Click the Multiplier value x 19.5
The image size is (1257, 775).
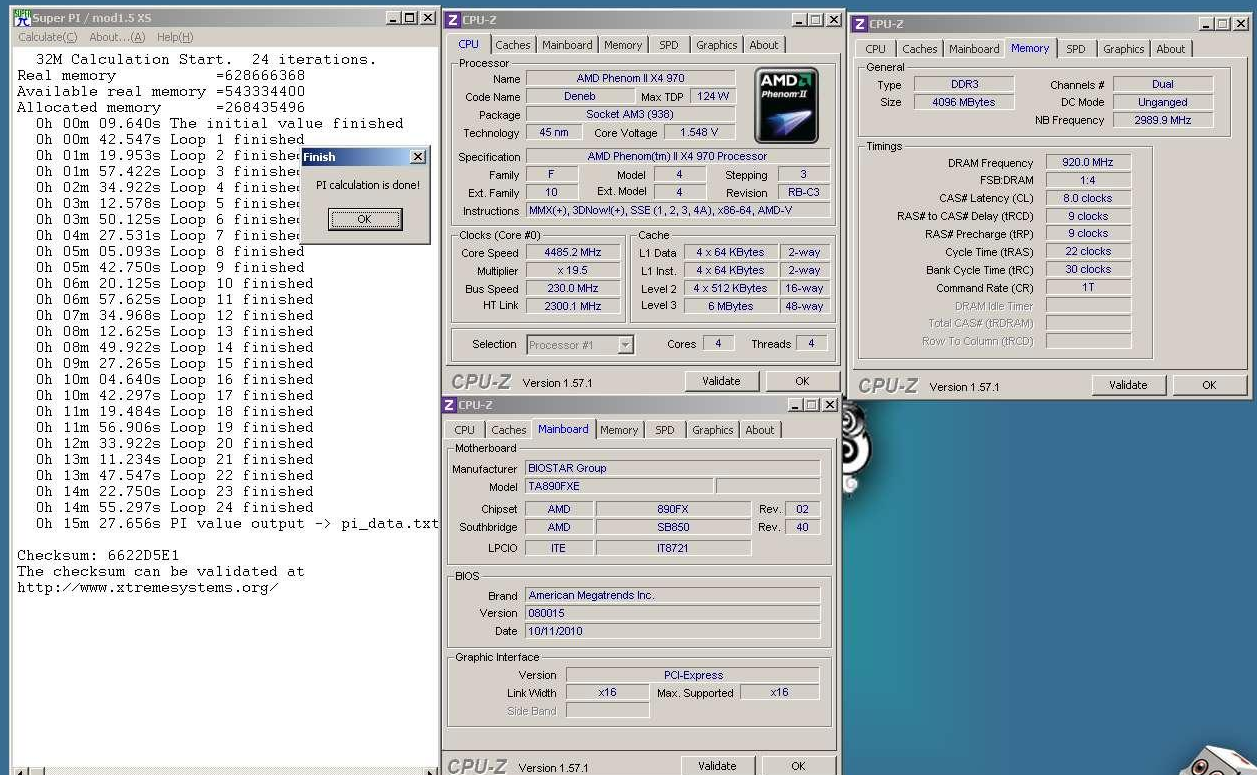[x=573, y=271]
